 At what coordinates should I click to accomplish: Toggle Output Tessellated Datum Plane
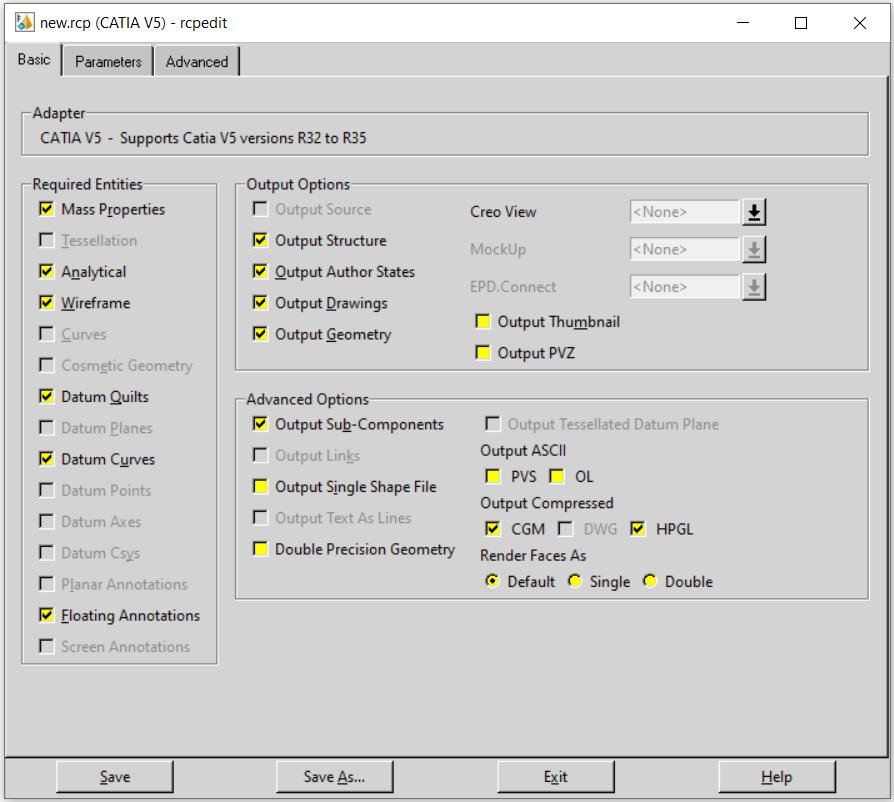pyautogui.click(x=493, y=424)
